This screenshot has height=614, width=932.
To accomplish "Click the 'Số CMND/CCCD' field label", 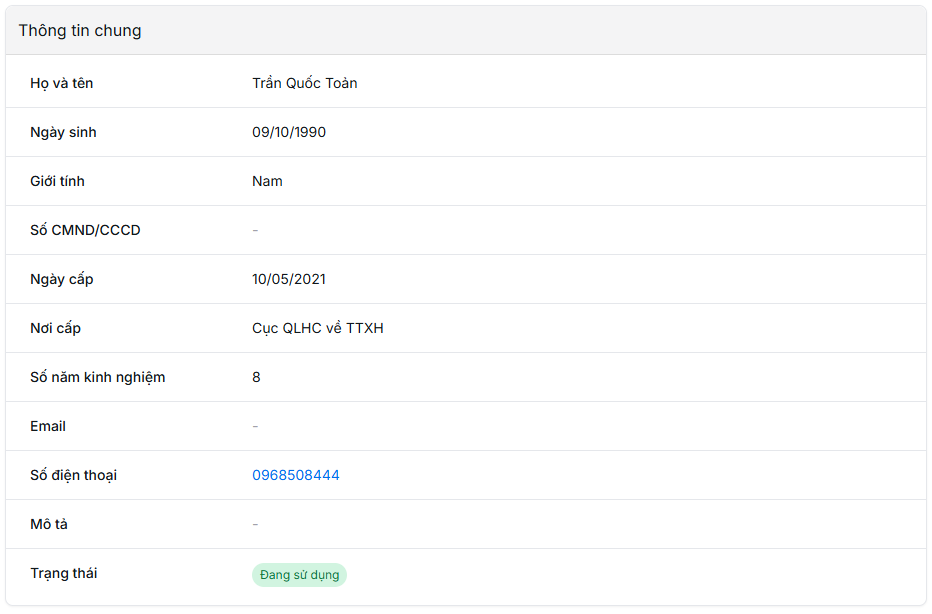I will tap(85, 230).
